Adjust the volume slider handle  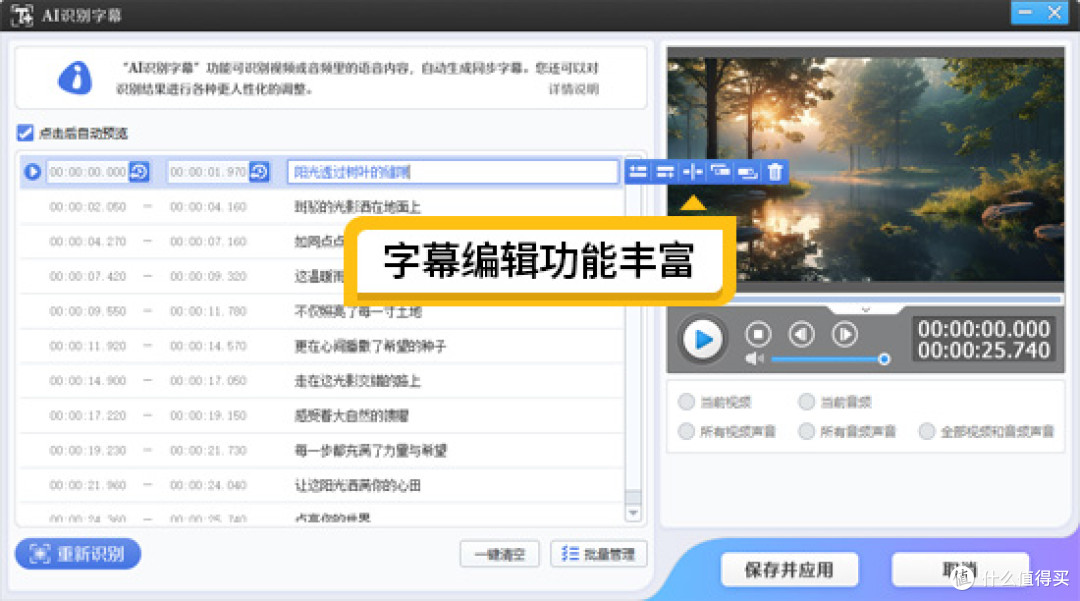click(x=884, y=359)
